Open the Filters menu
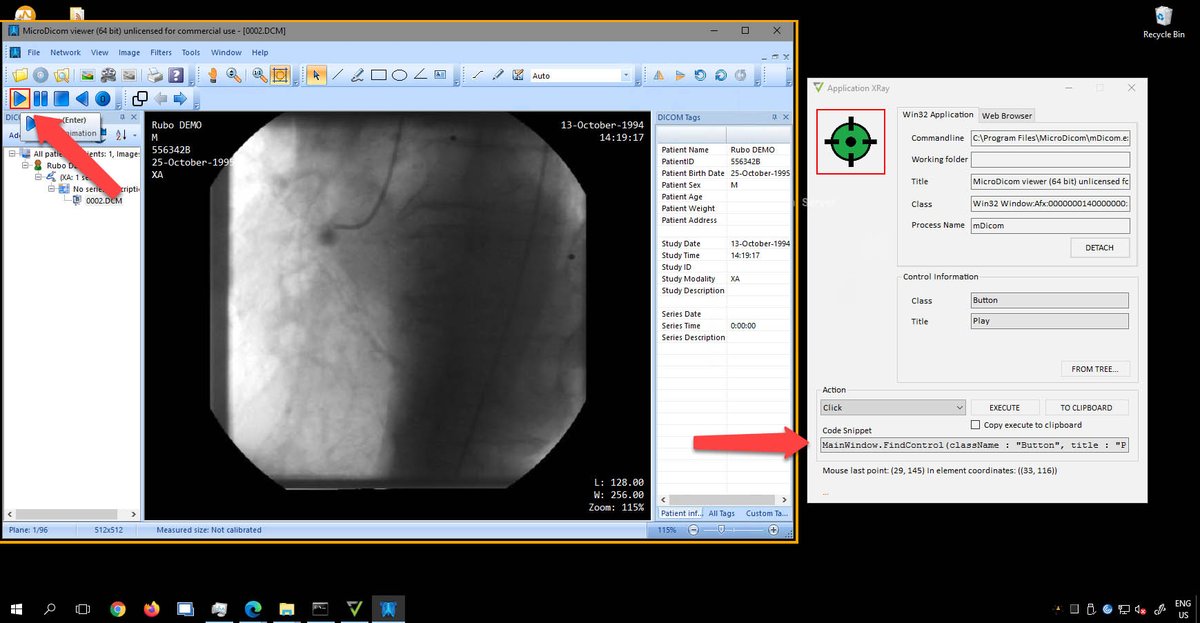 point(160,52)
